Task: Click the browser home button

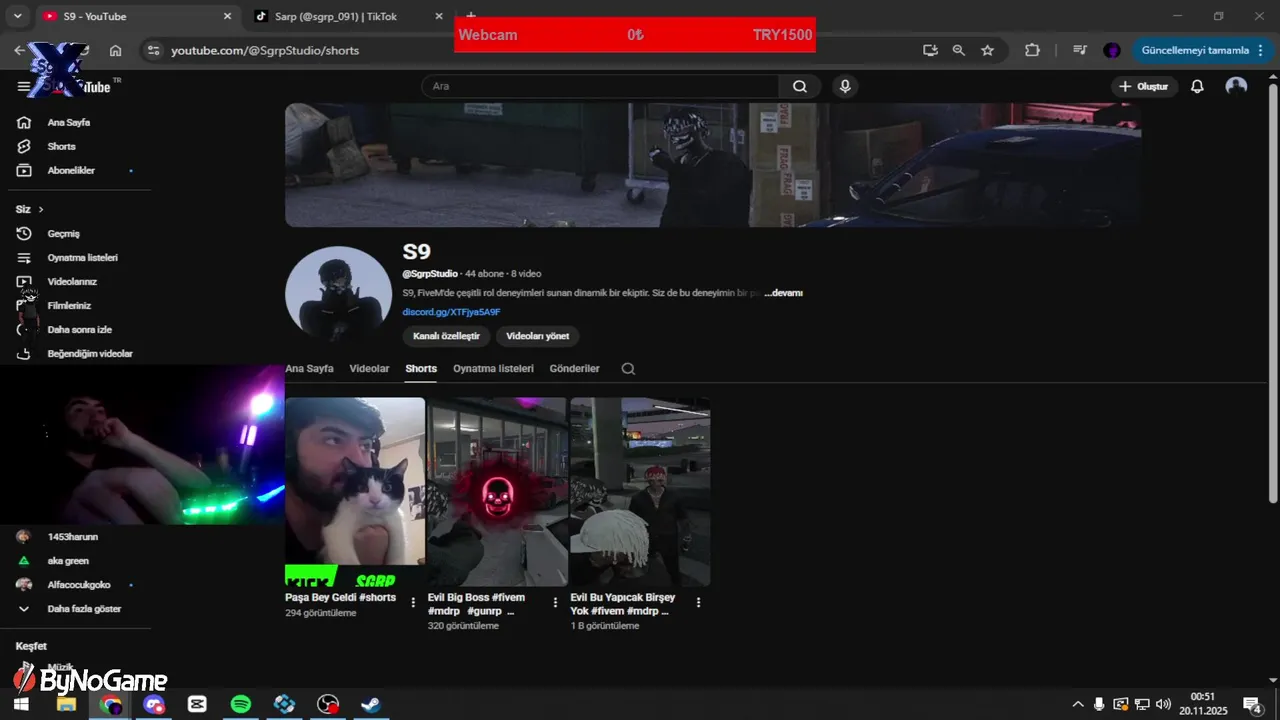Action: click(116, 50)
